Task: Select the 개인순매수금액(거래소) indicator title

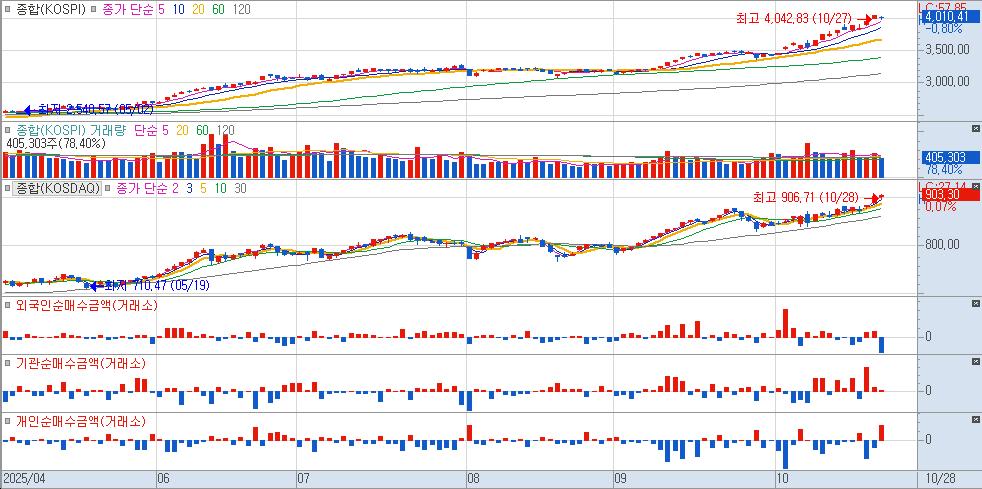Action: 81,420
